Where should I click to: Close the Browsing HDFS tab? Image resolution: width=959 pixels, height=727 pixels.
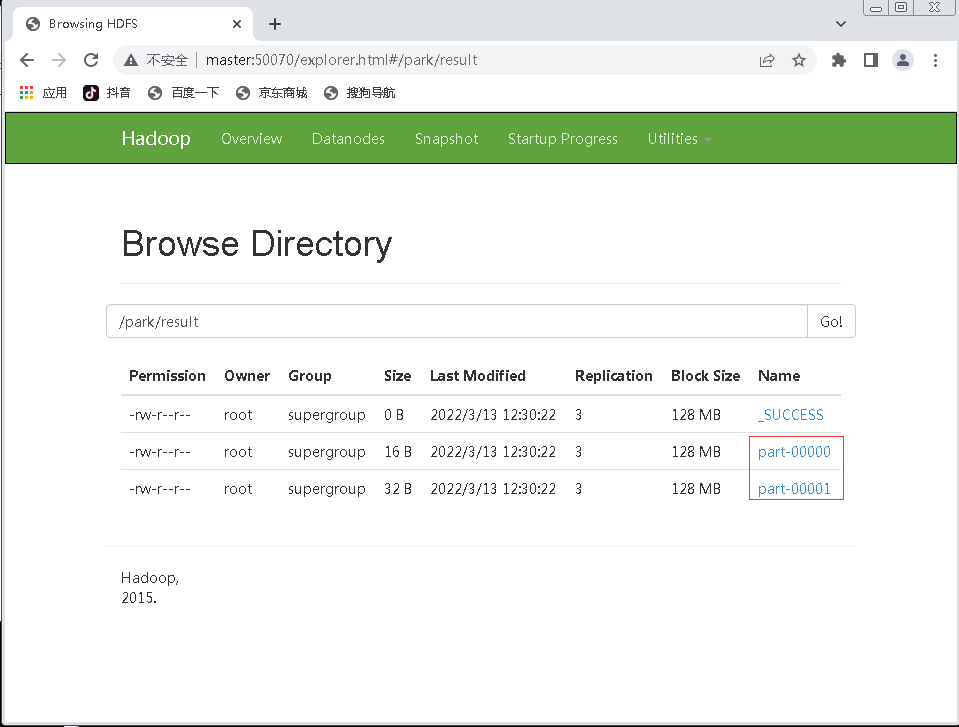pos(237,24)
